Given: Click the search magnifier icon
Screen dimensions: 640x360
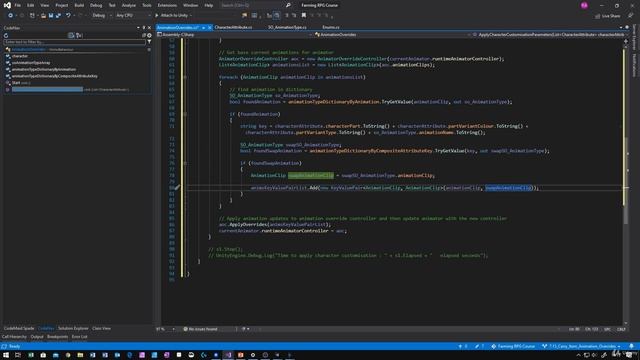Looking at the screenshot, I should (x=288, y=5).
